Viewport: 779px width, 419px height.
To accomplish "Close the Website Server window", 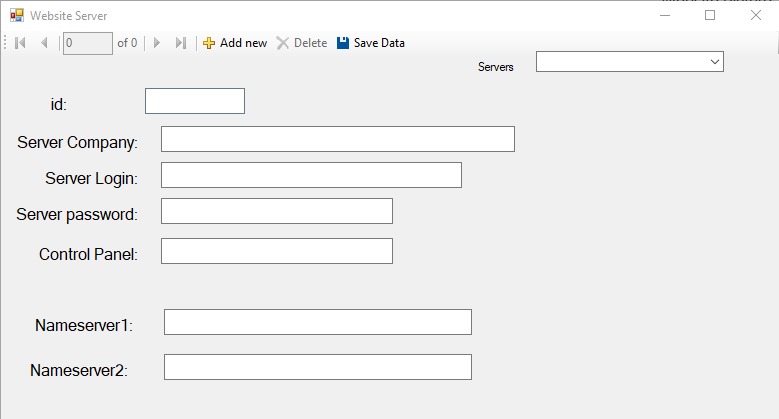I will point(756,15).
